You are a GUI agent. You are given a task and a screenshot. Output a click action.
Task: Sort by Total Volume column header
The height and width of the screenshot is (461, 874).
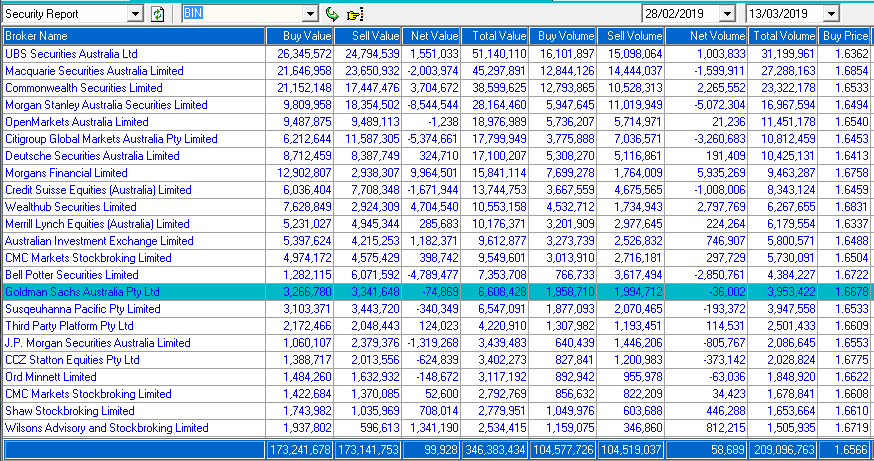(x=783, y=36)
